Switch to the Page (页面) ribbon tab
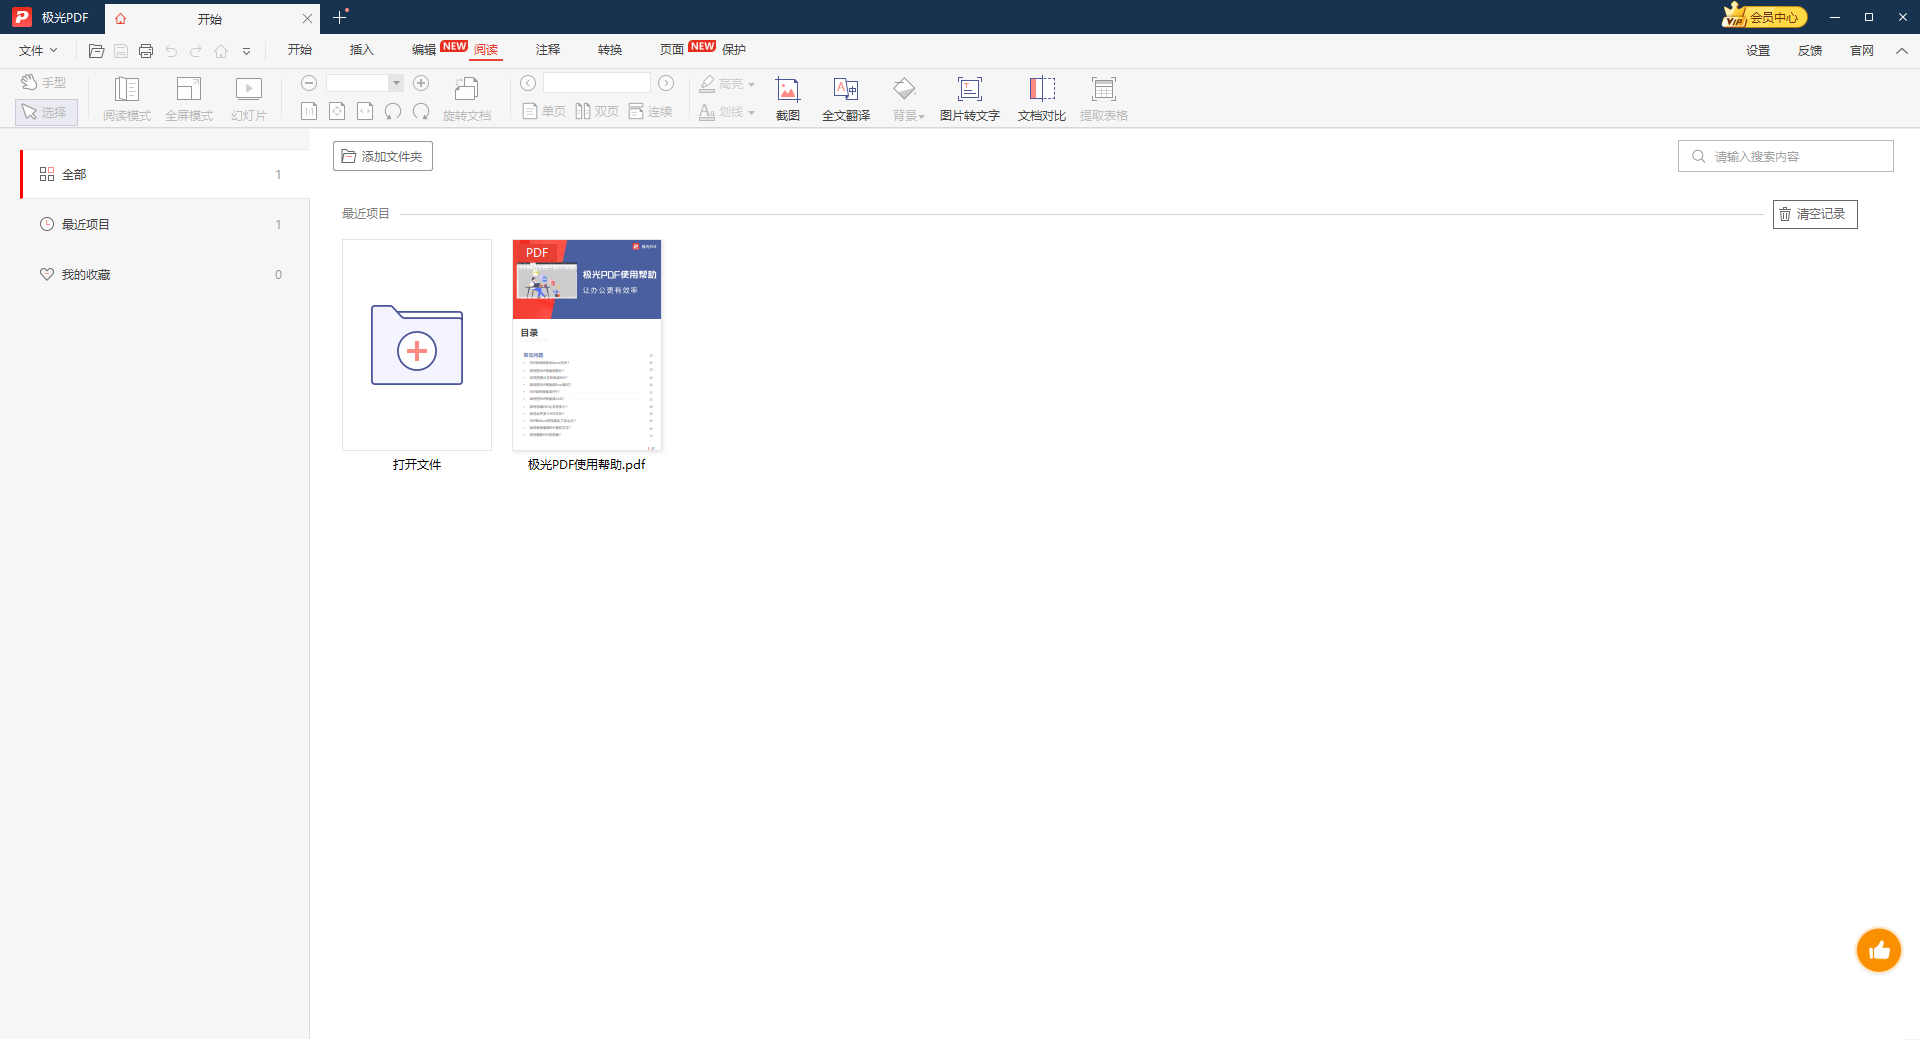Image resolution: width=1920 pixels, height=1040 pixels. pos(672,50)
